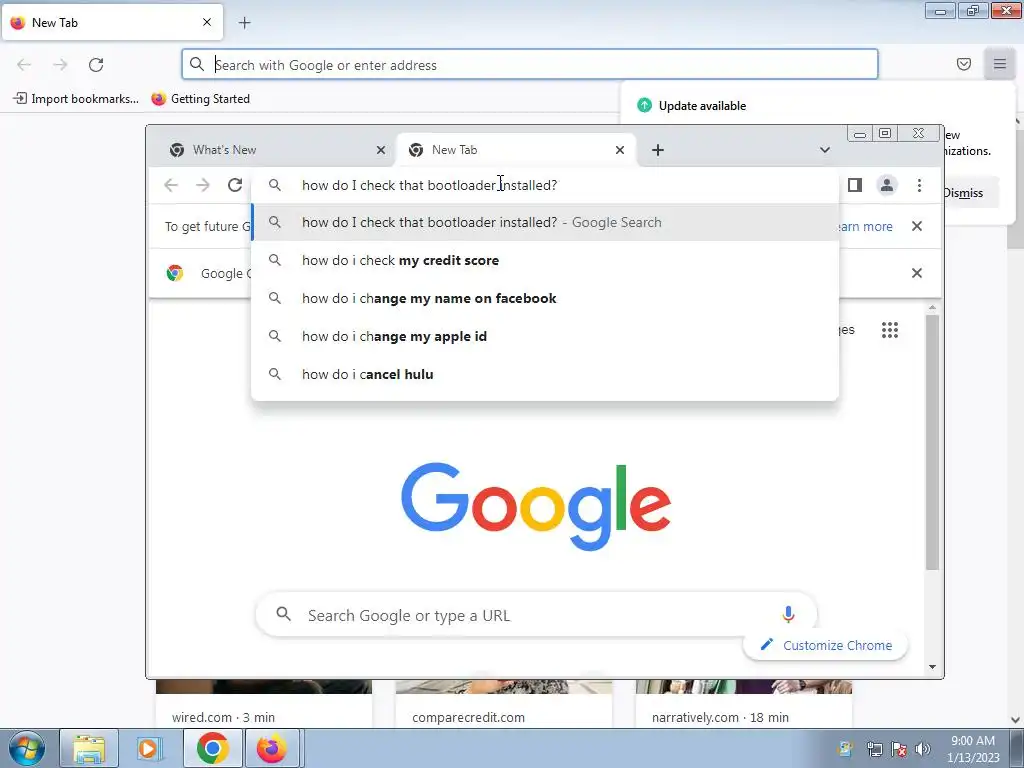Add new Chrome tab with plus icon
The width and height of the screenshot is (1024, 768).
[658, 150]
